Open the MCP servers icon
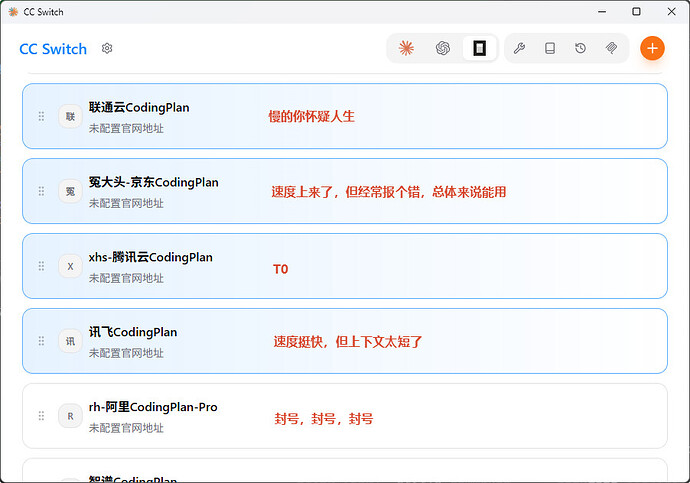 (611, 48)
